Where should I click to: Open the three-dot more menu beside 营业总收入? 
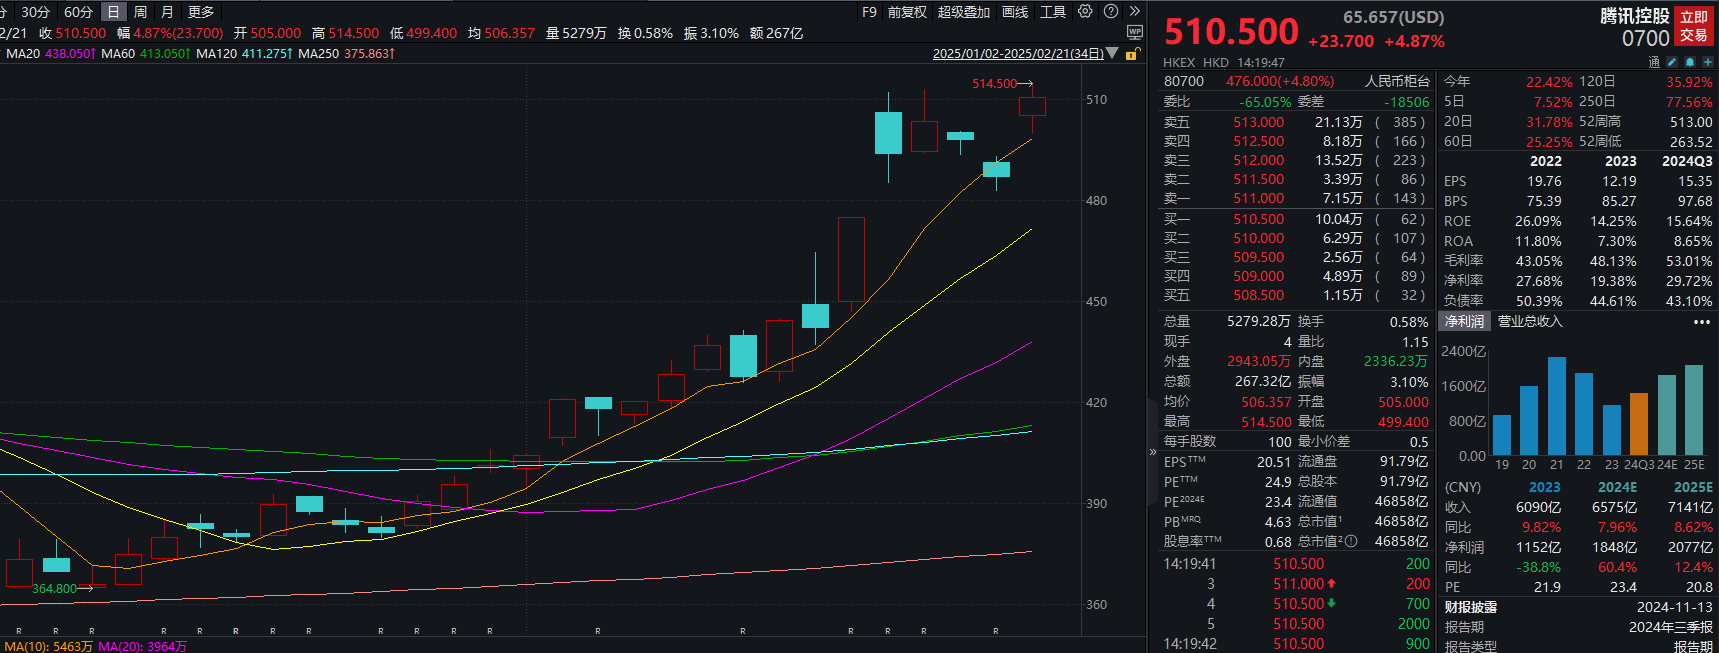click(1701, 322)
